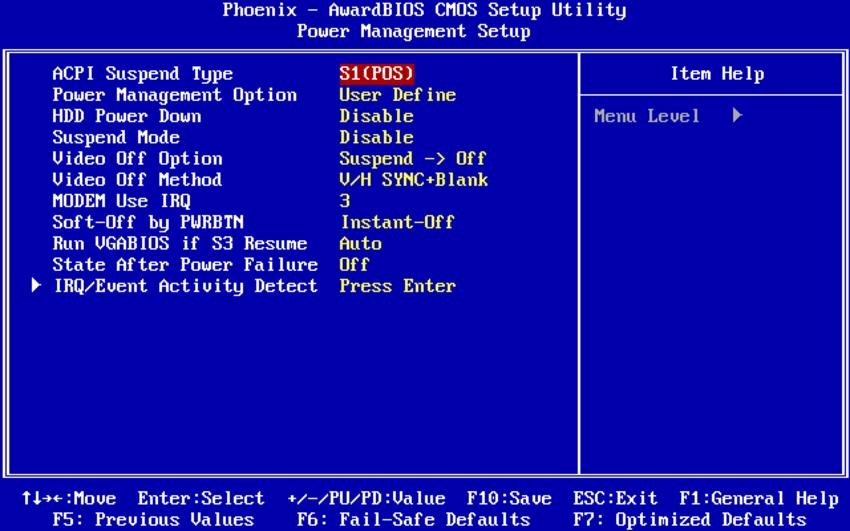The width and height of the screenshot is (850, 531).
Task: Click the F7: Optimized Defaults hint
Action: click(690, 520)
